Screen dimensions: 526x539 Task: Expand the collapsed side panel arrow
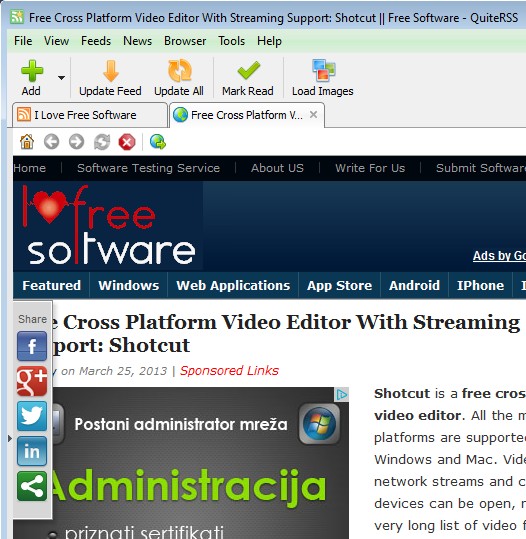tap(10, 438)
